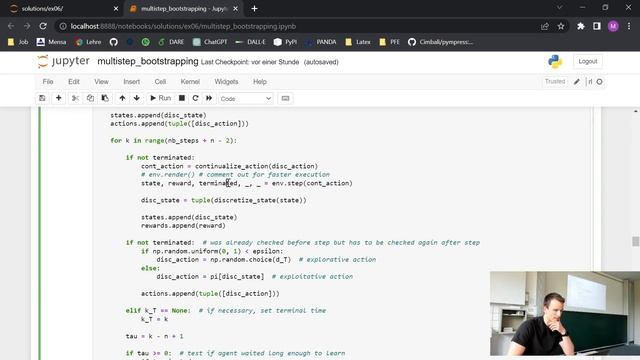Click the Last Checkpoint text
This screenshot has width=640, height=360.
[250, 62]
